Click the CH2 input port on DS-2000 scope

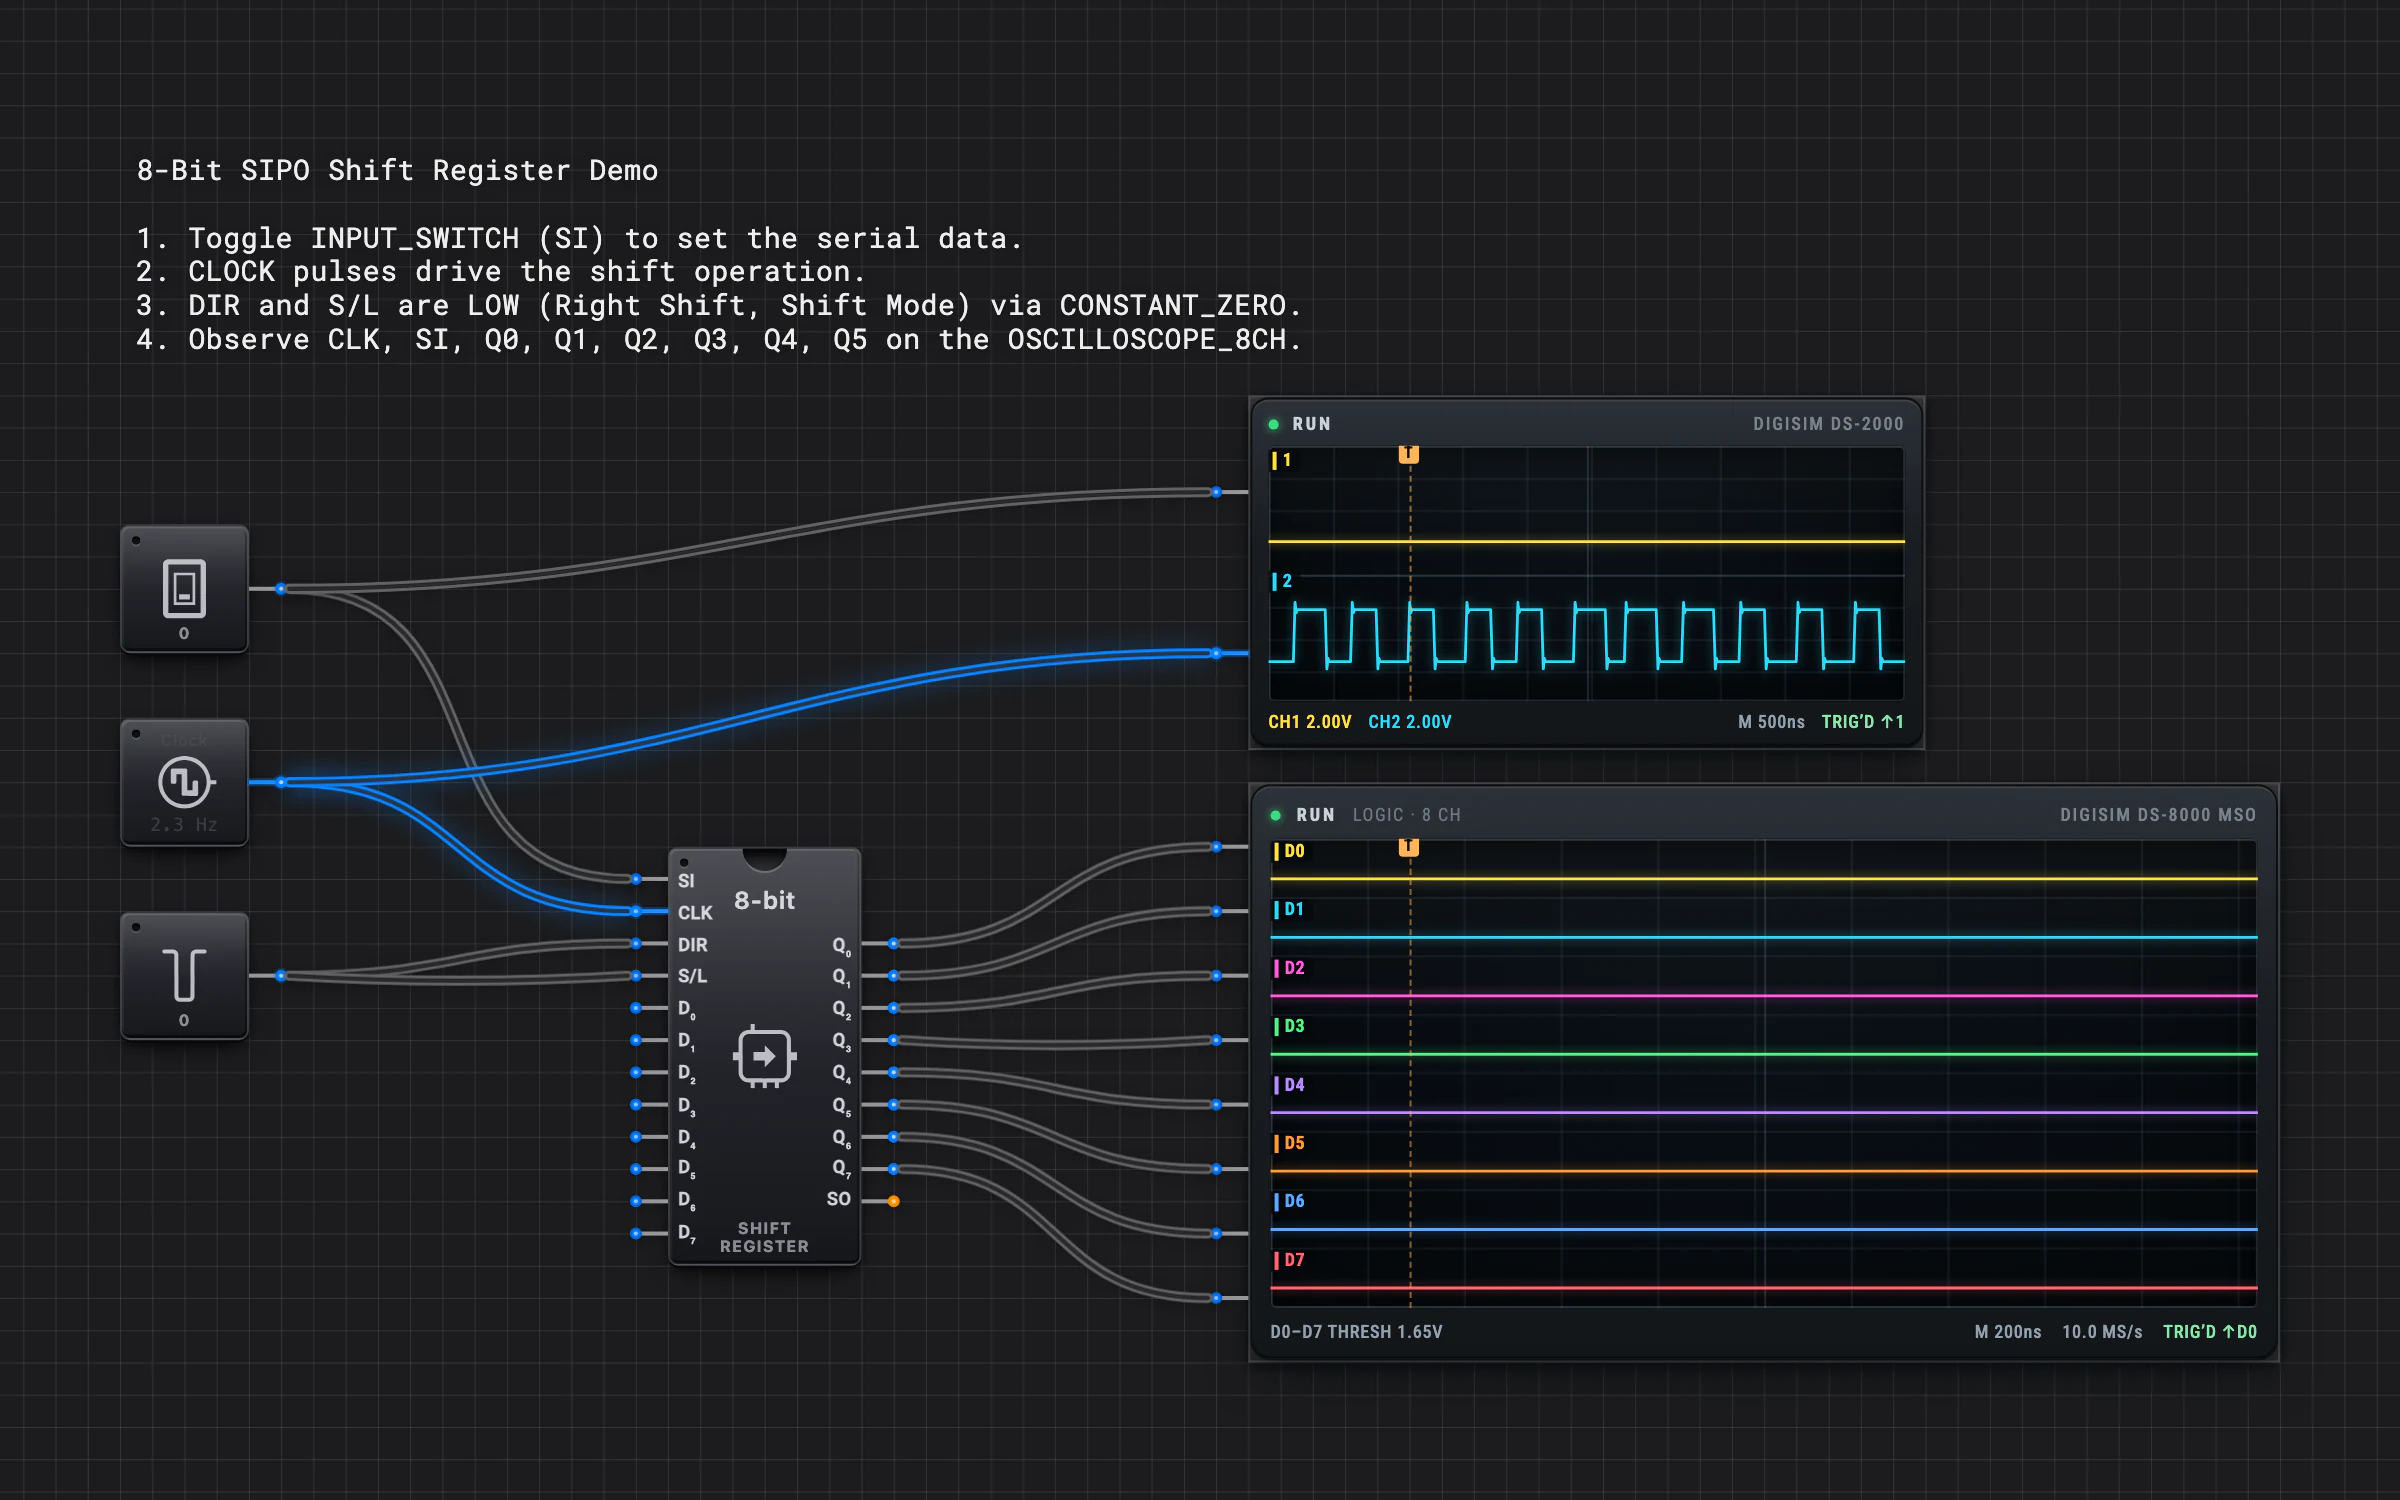click(x=1216, y=653)
